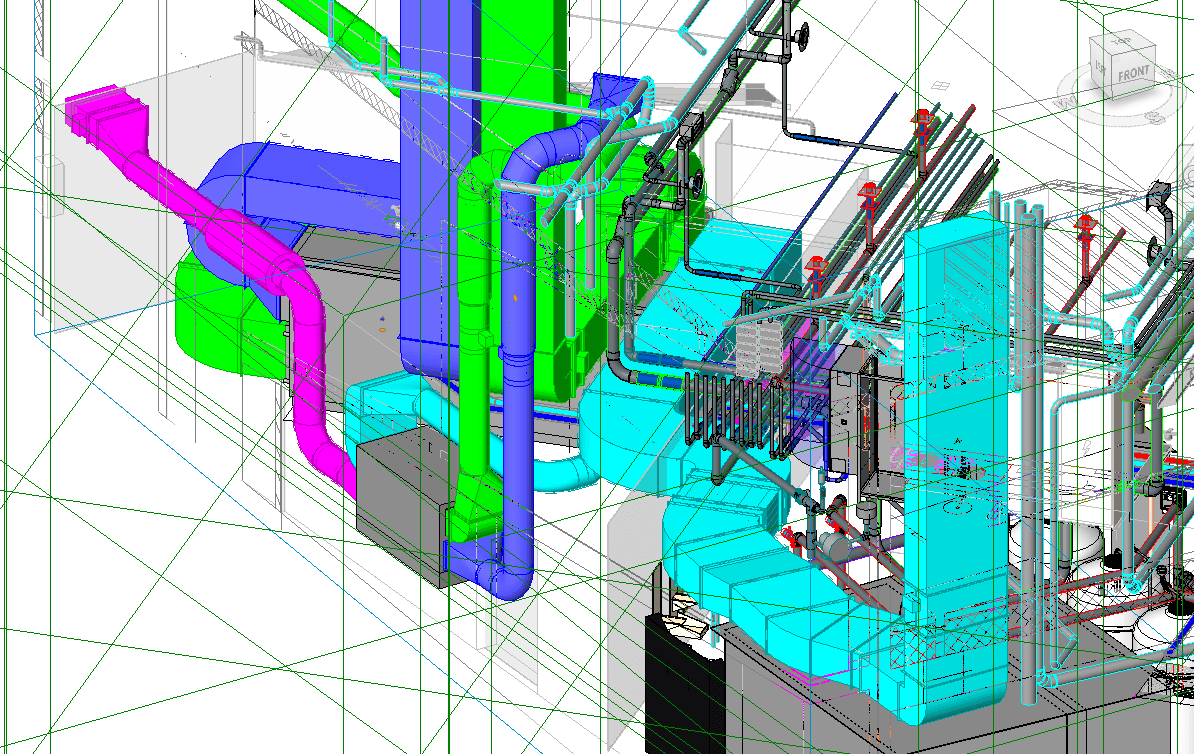Select the topmost red sprinkler head
The width and height of the screenshot is (1194, 754).
coord(921,122)
